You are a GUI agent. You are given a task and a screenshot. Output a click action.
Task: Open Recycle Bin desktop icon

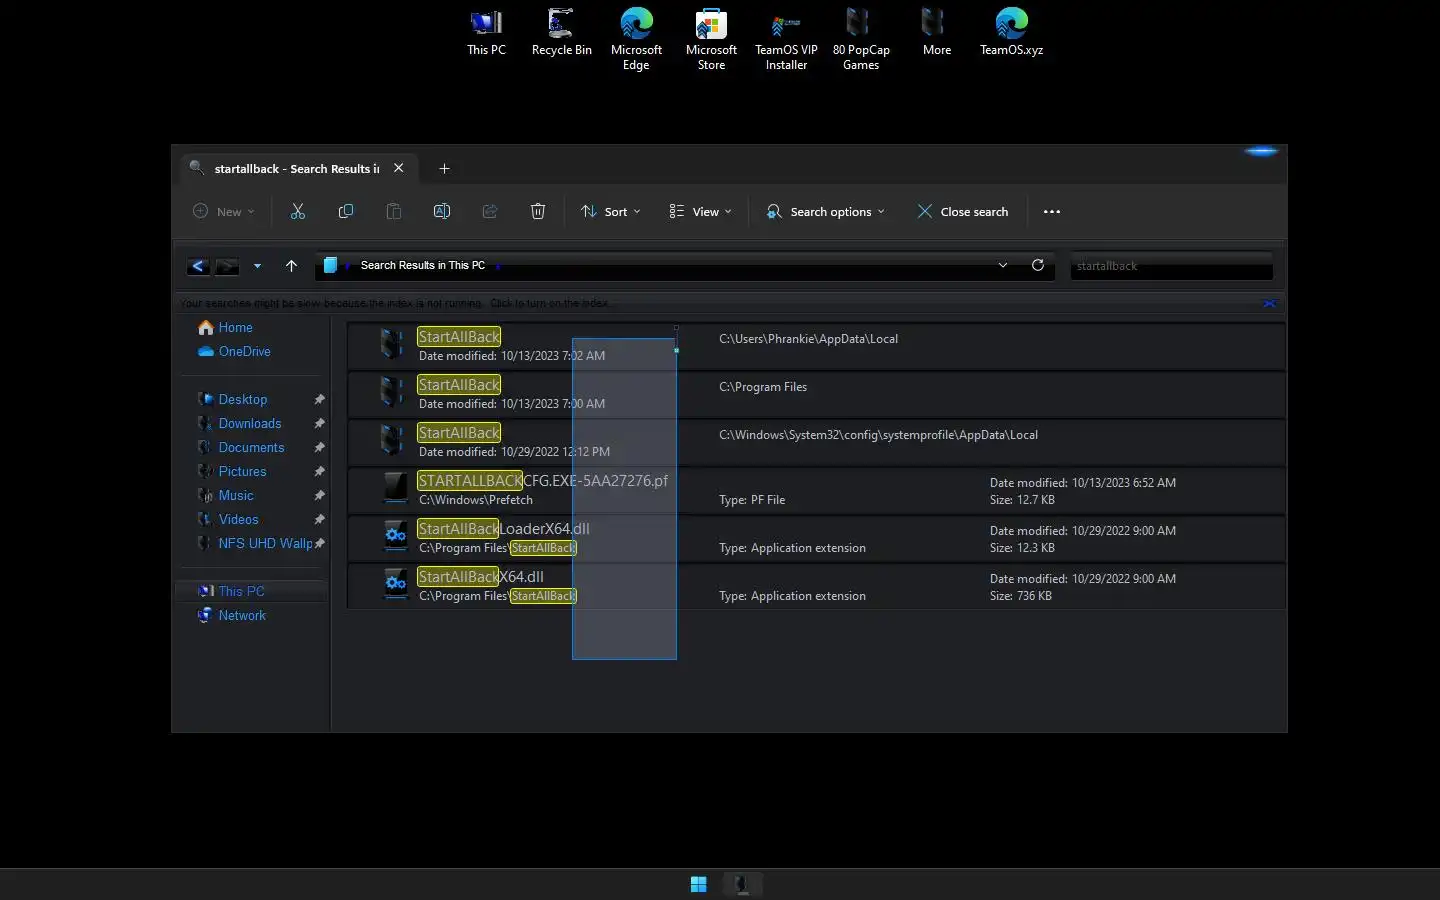click(561, 32)
